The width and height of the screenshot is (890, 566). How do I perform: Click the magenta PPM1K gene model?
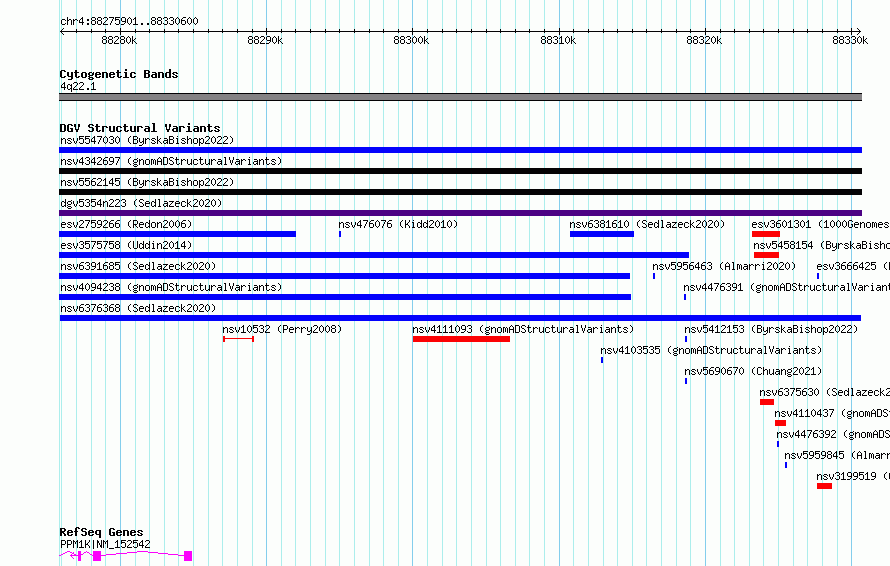tap(125, 555)
